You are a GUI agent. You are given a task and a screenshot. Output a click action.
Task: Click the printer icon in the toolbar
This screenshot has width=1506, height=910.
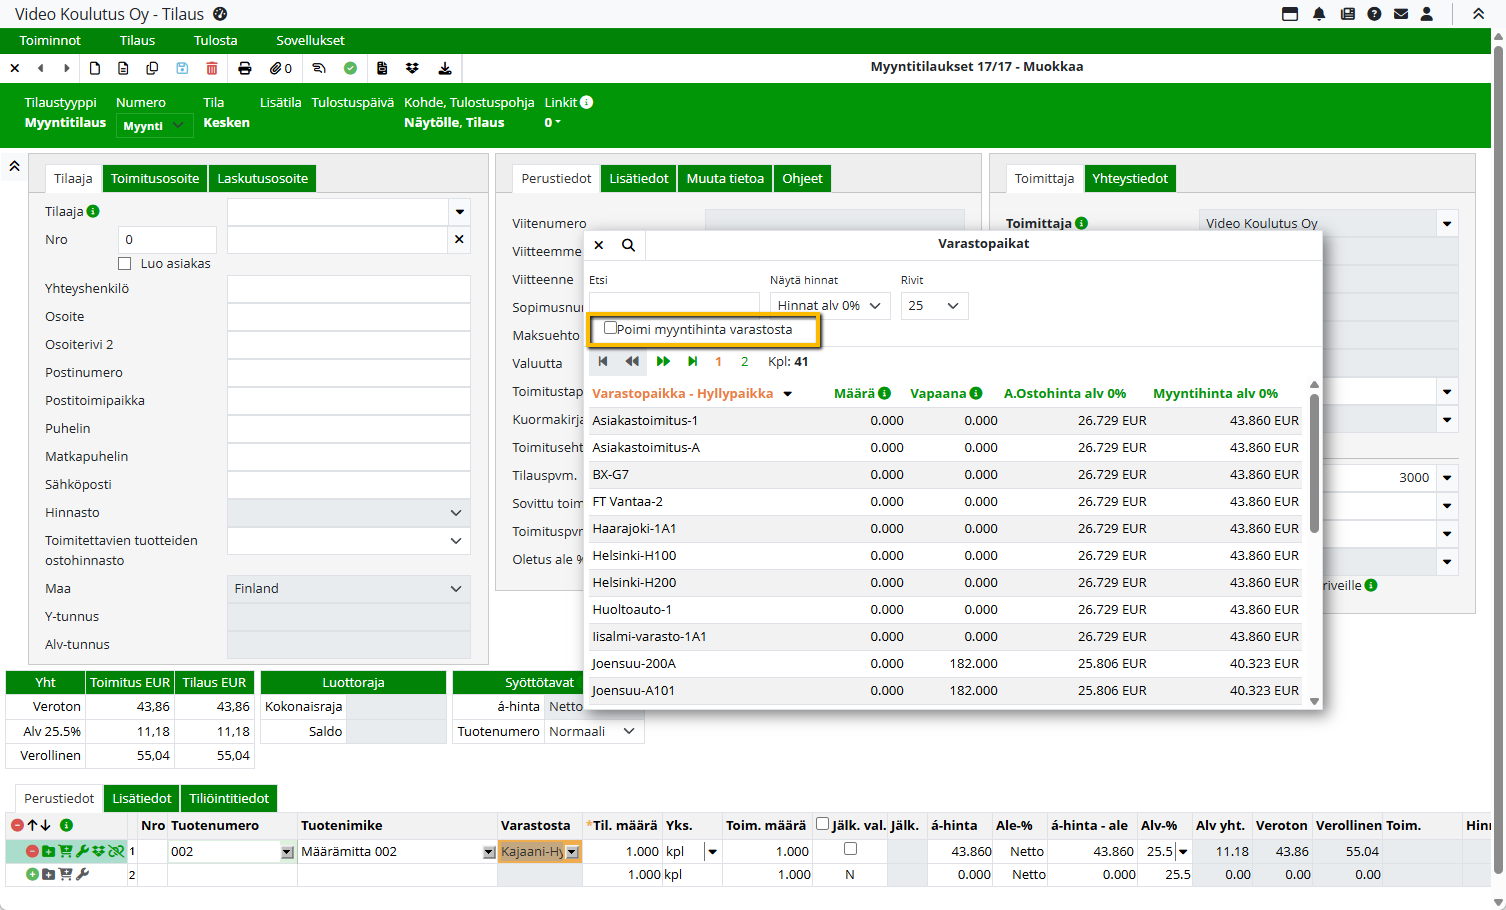(x=245, y=68)
